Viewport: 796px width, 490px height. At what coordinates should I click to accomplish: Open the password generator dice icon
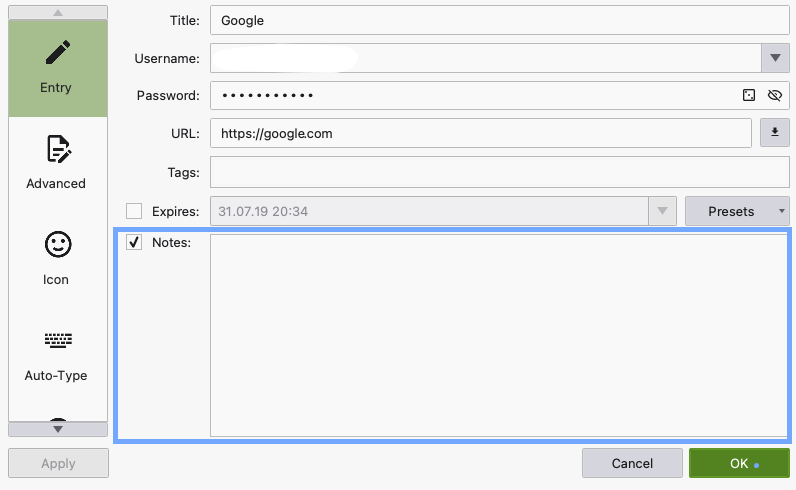(749, 95)
